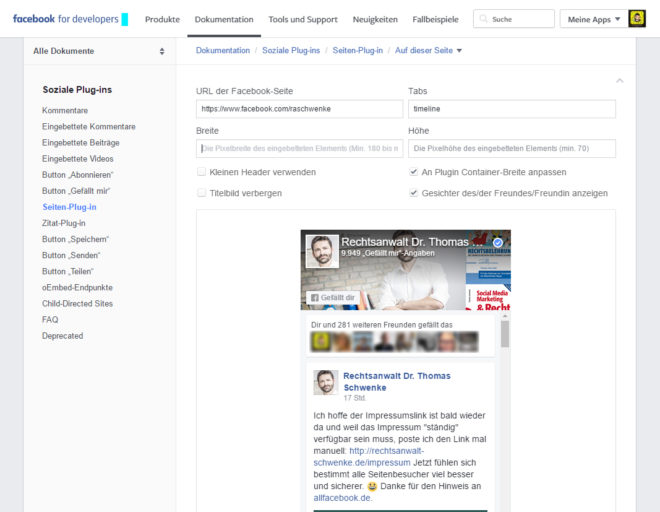660x512 pixels.
Task: Open Tools und Support menu
Action: pos(303,19)
